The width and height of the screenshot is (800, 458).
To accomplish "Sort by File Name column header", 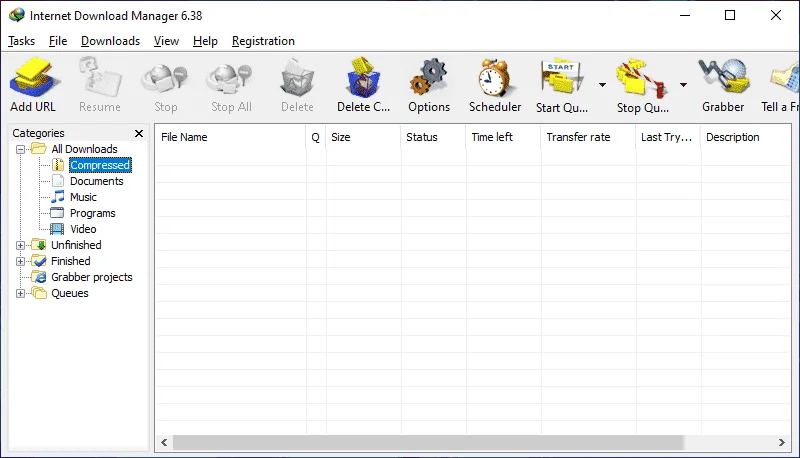I will coord(231,137).
